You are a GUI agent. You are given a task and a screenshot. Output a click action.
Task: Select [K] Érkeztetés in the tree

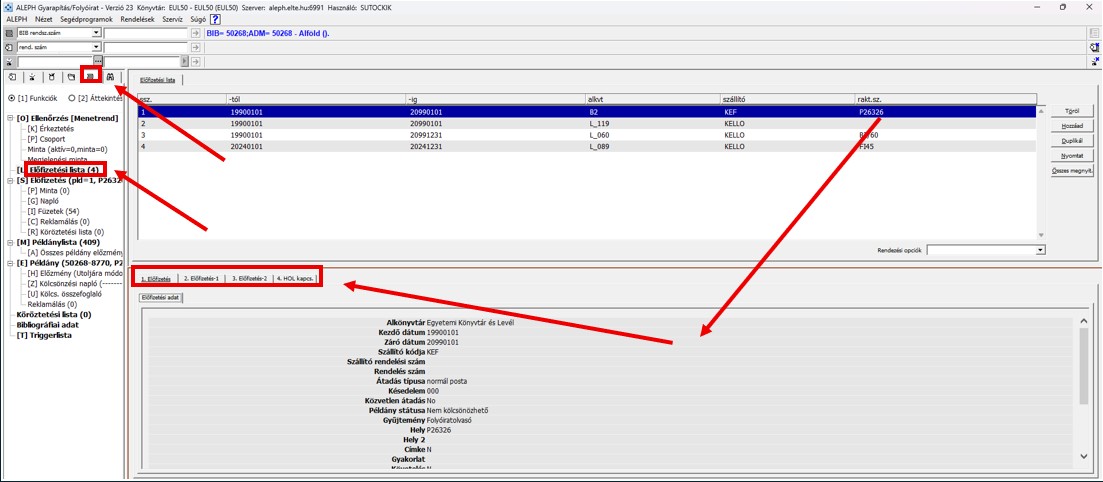click(x=50, y=129)
